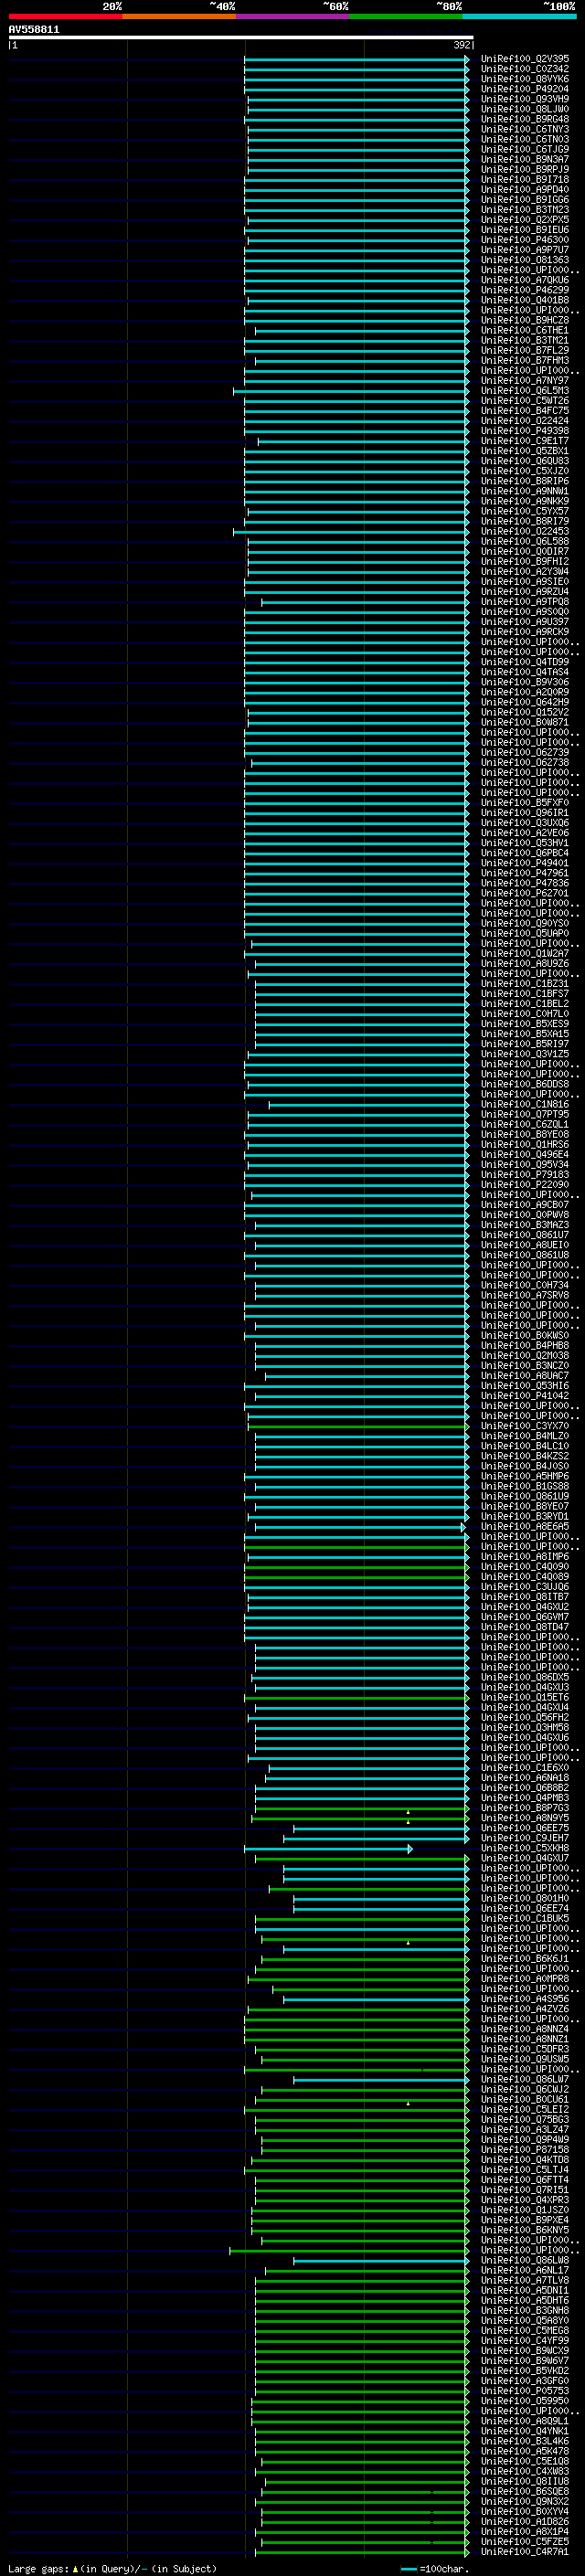Image resolution: width=585 pixels, height=2576 pixels.
Task: Click the short cyan bar for UniRef100_C5XKH8
Action: 328,1849
